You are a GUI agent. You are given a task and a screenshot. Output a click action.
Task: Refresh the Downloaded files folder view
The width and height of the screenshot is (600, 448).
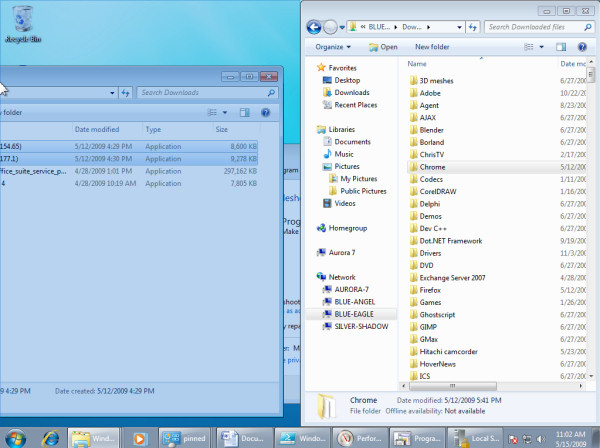point(474,28)
